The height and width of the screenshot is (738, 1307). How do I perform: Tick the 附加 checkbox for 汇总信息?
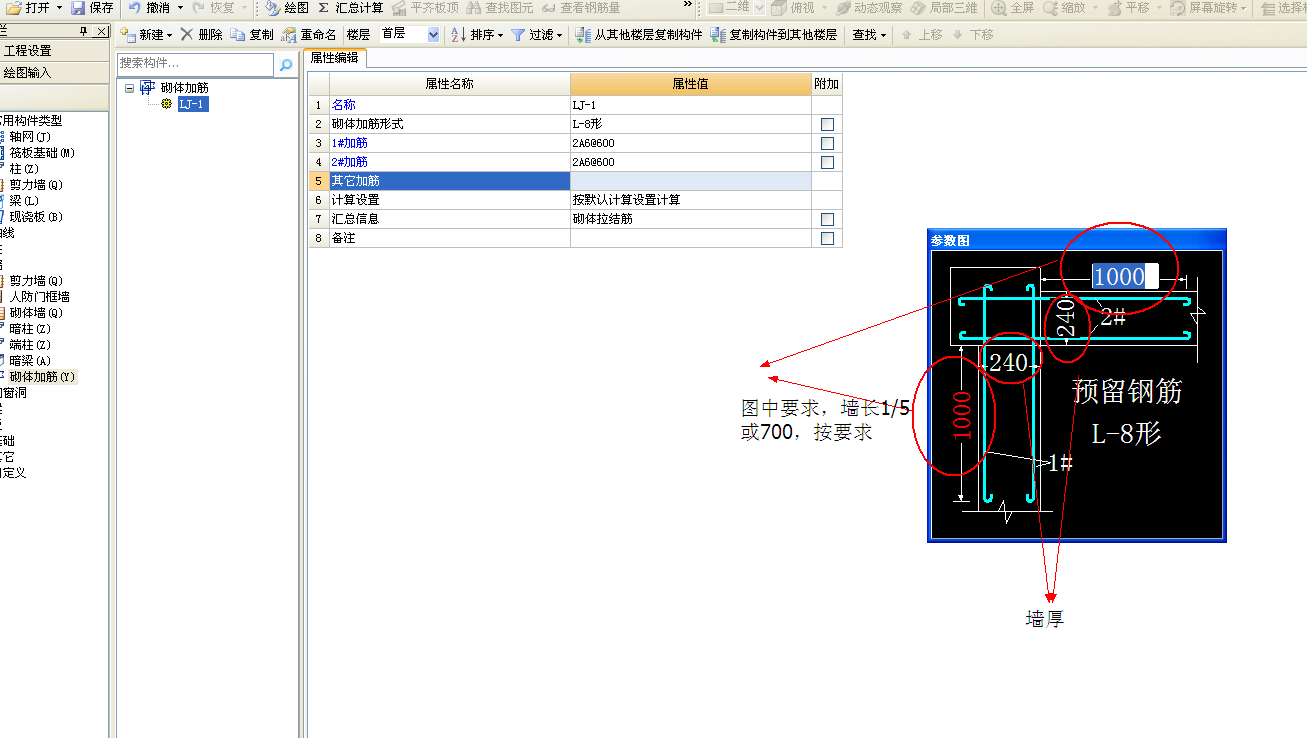pos(827,219)
